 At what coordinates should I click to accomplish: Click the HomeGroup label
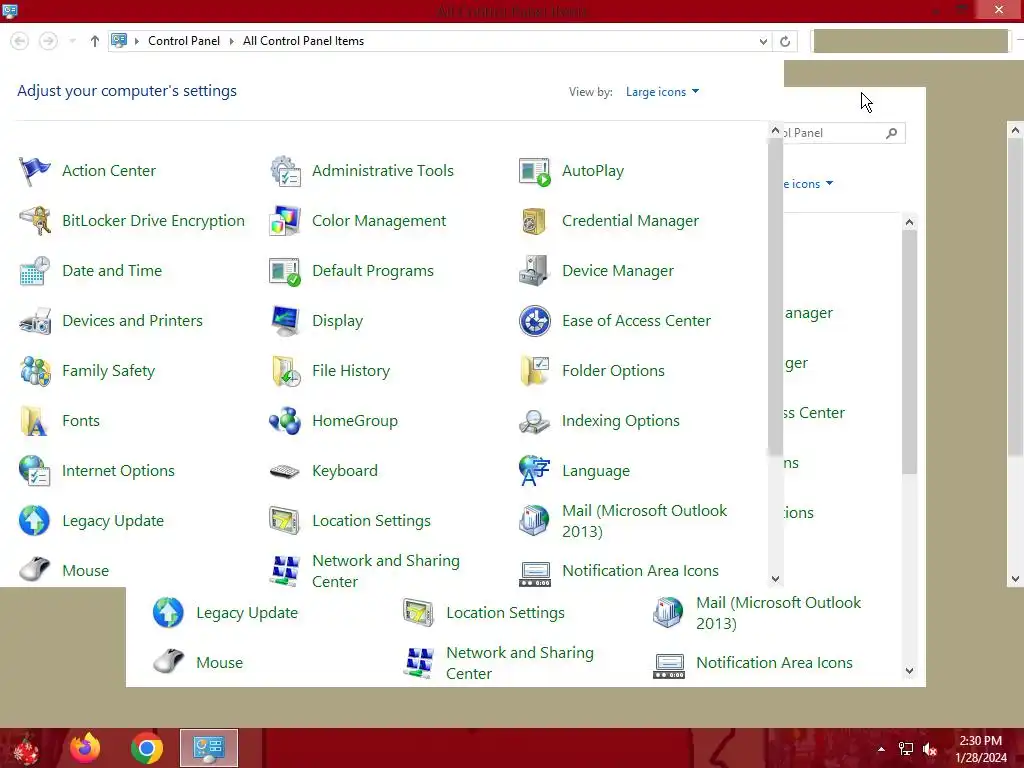(355, 421)
